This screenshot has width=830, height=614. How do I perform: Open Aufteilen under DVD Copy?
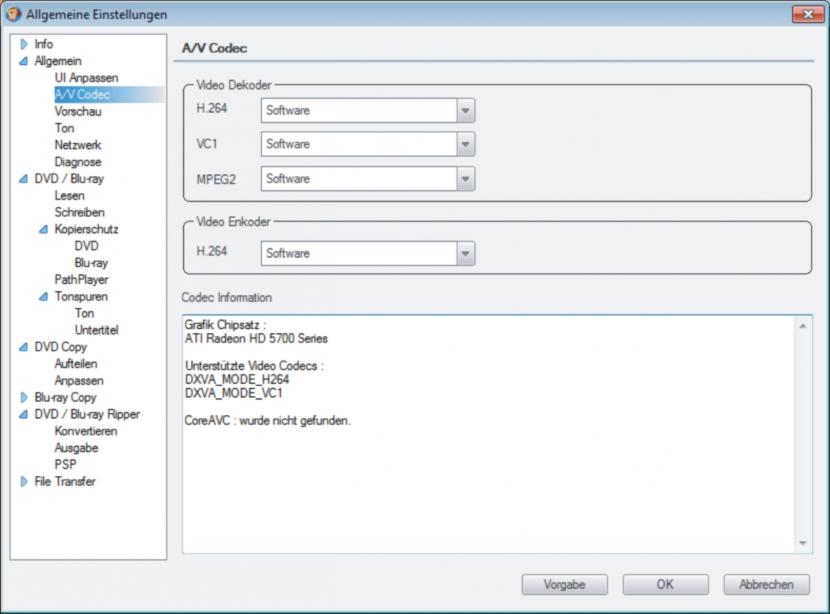pos(76,364)
